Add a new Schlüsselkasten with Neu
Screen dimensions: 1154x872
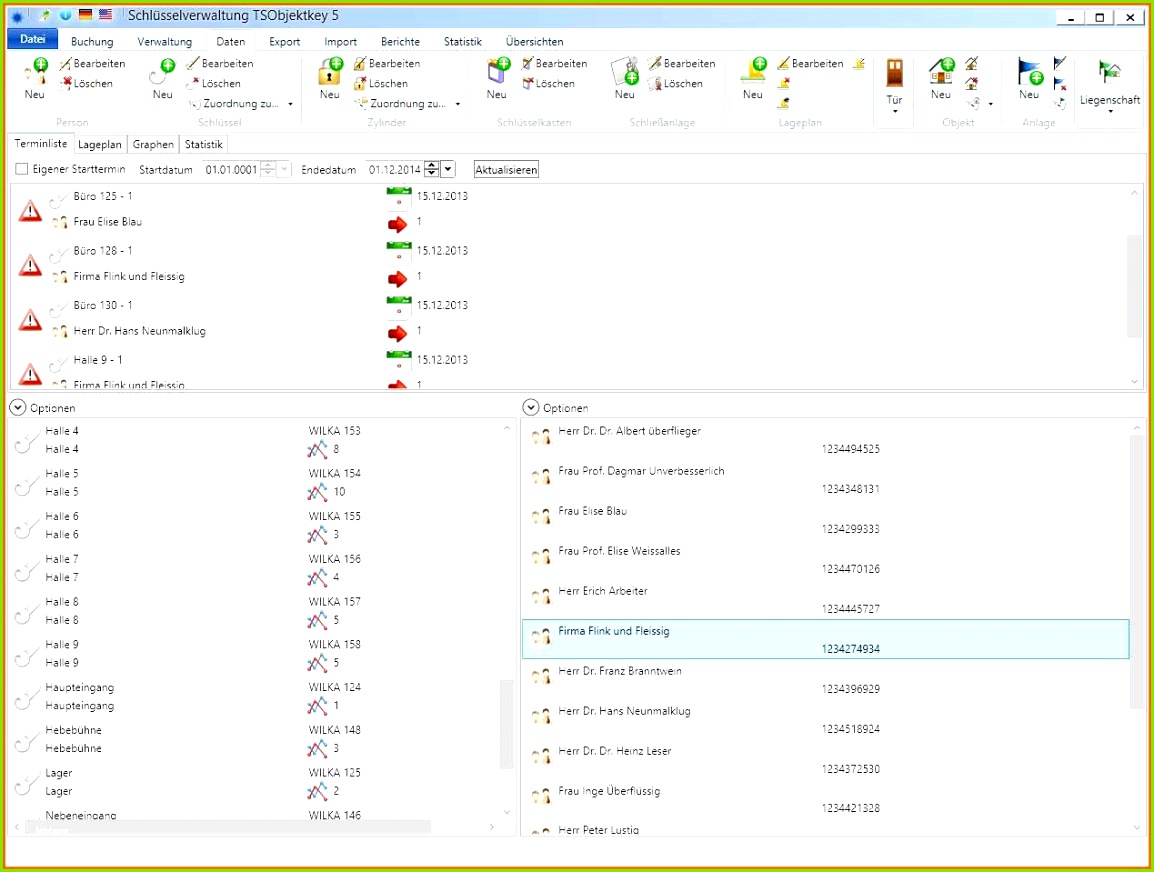[497, 79]
